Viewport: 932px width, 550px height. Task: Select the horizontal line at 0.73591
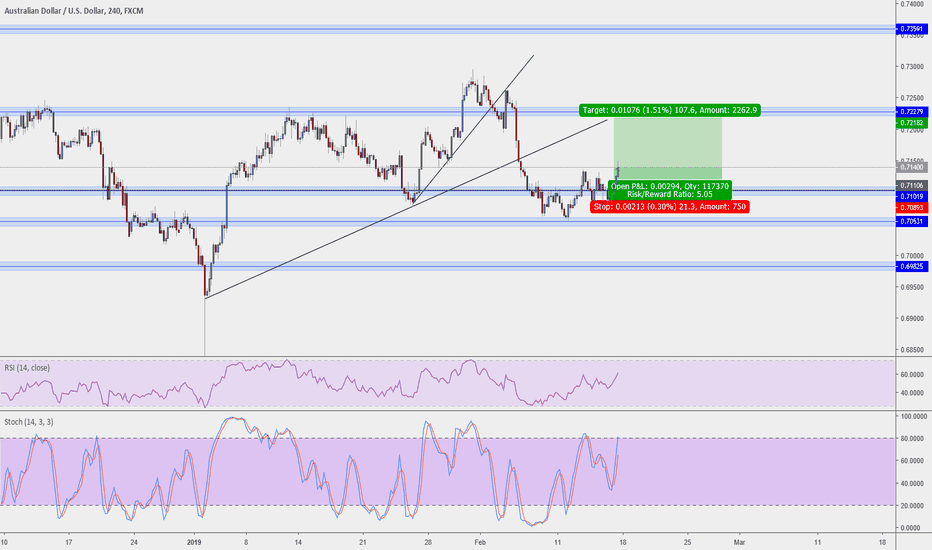446,29
